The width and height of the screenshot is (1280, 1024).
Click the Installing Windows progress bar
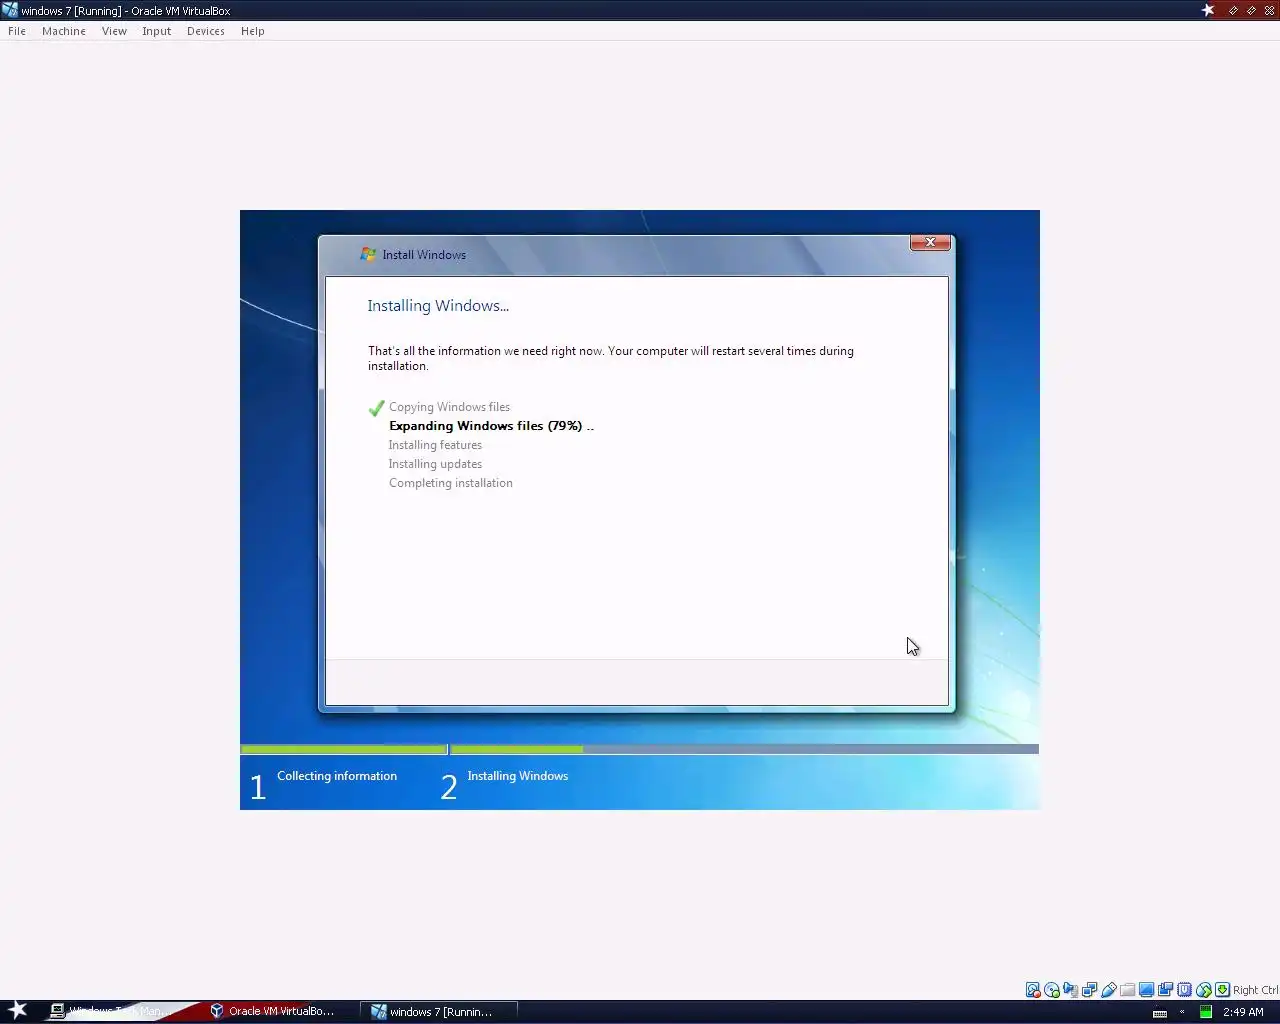(x=745, y=749)
